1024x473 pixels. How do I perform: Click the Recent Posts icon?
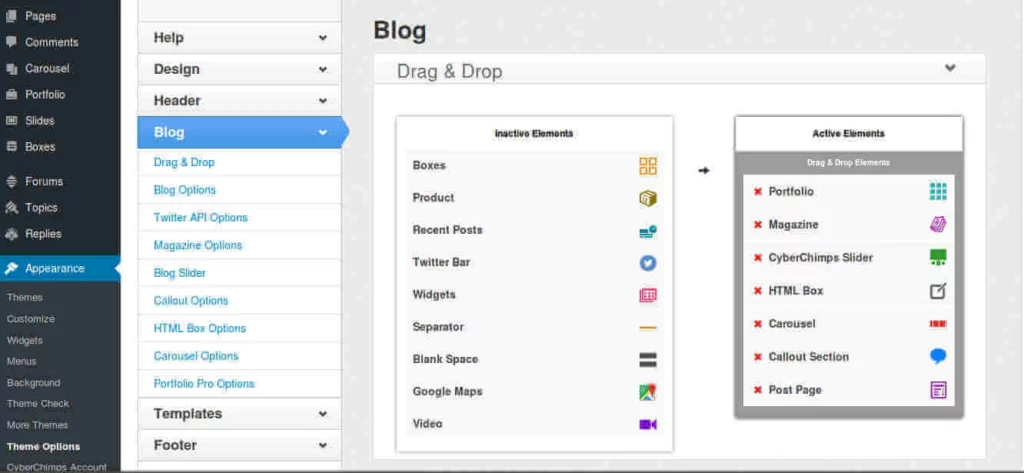648,231
